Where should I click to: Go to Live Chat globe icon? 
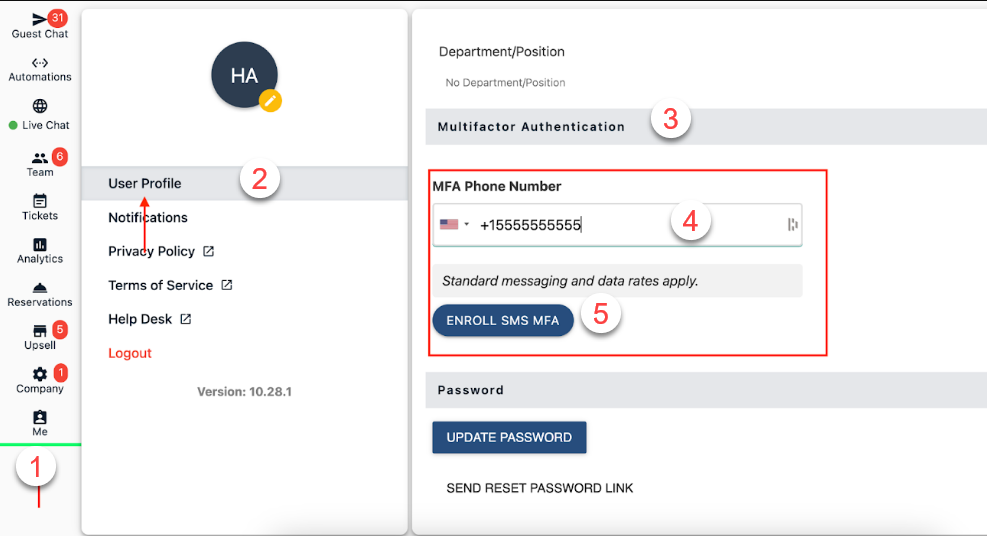coord(40,106)
